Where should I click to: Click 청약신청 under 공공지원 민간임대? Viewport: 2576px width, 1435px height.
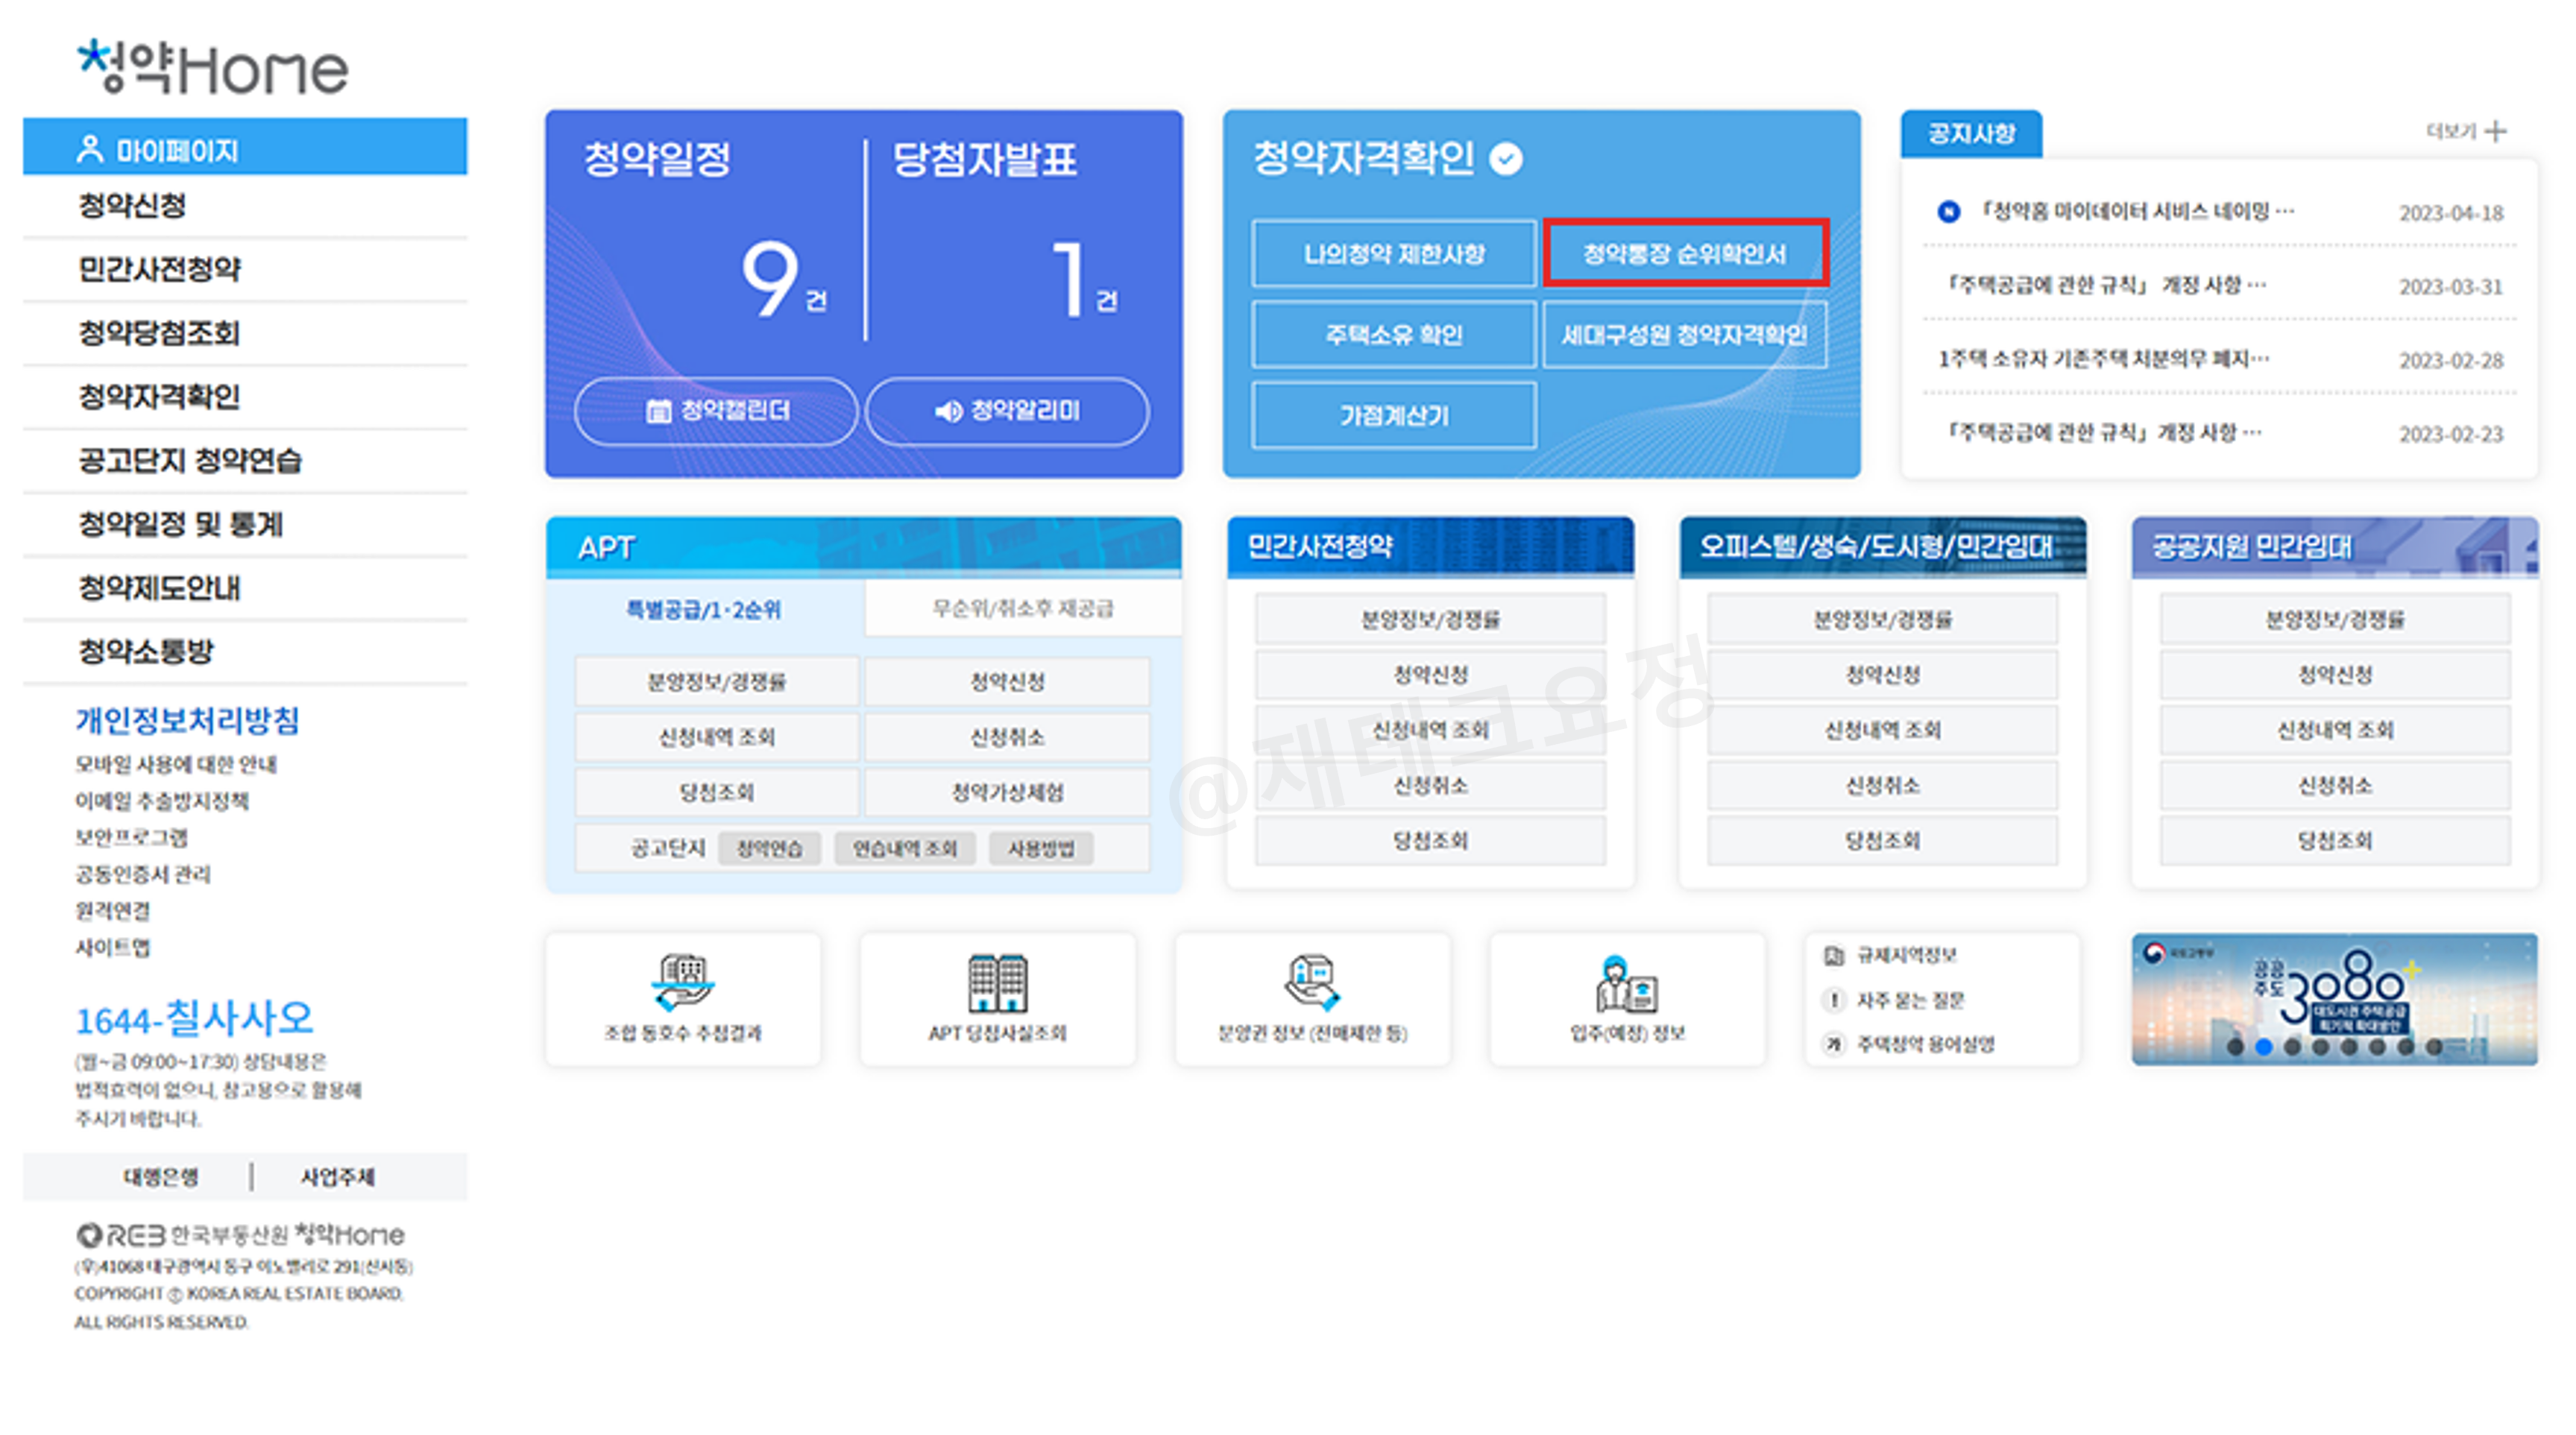[x=2335, y=674]
